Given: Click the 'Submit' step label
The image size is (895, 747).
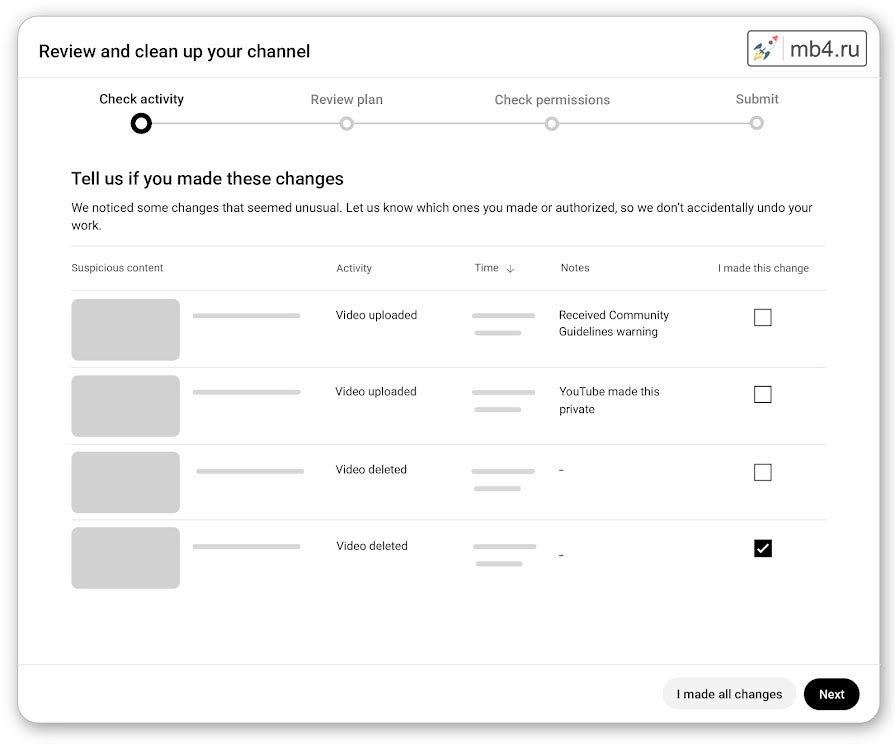Looking at the screenshot, I should pos(757,99).
